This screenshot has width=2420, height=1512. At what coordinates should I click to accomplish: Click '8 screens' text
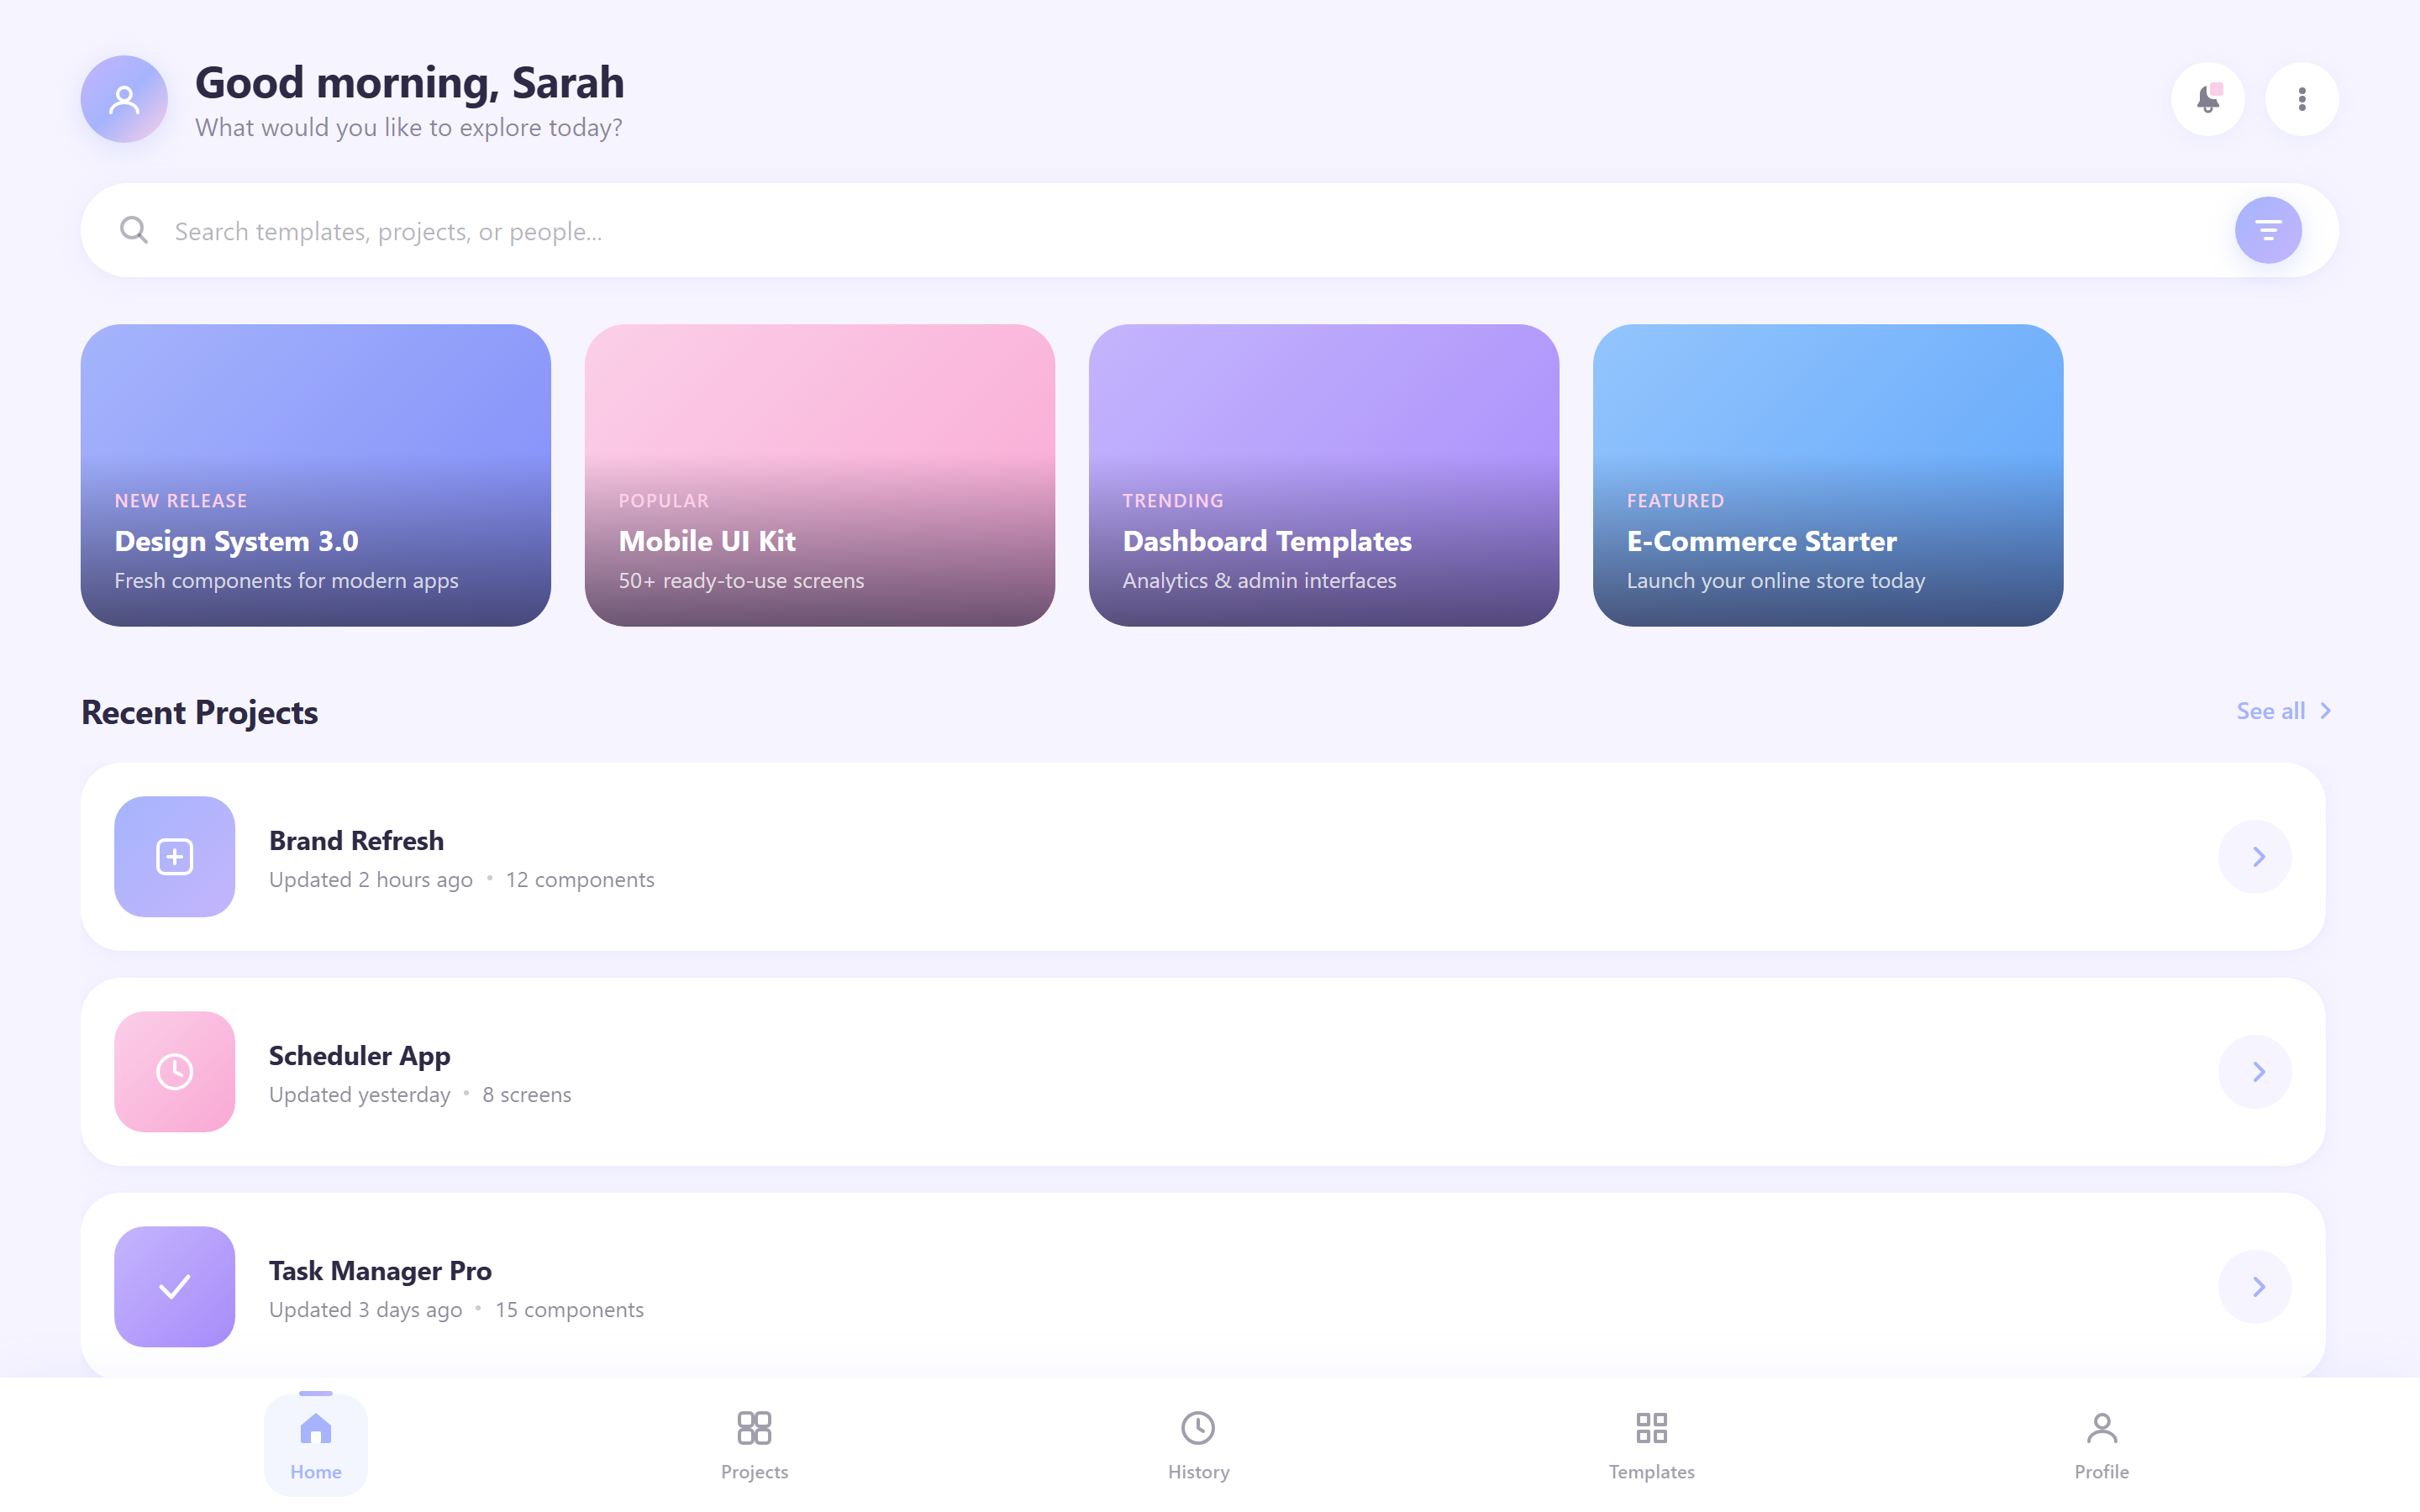click(527, 1095)
